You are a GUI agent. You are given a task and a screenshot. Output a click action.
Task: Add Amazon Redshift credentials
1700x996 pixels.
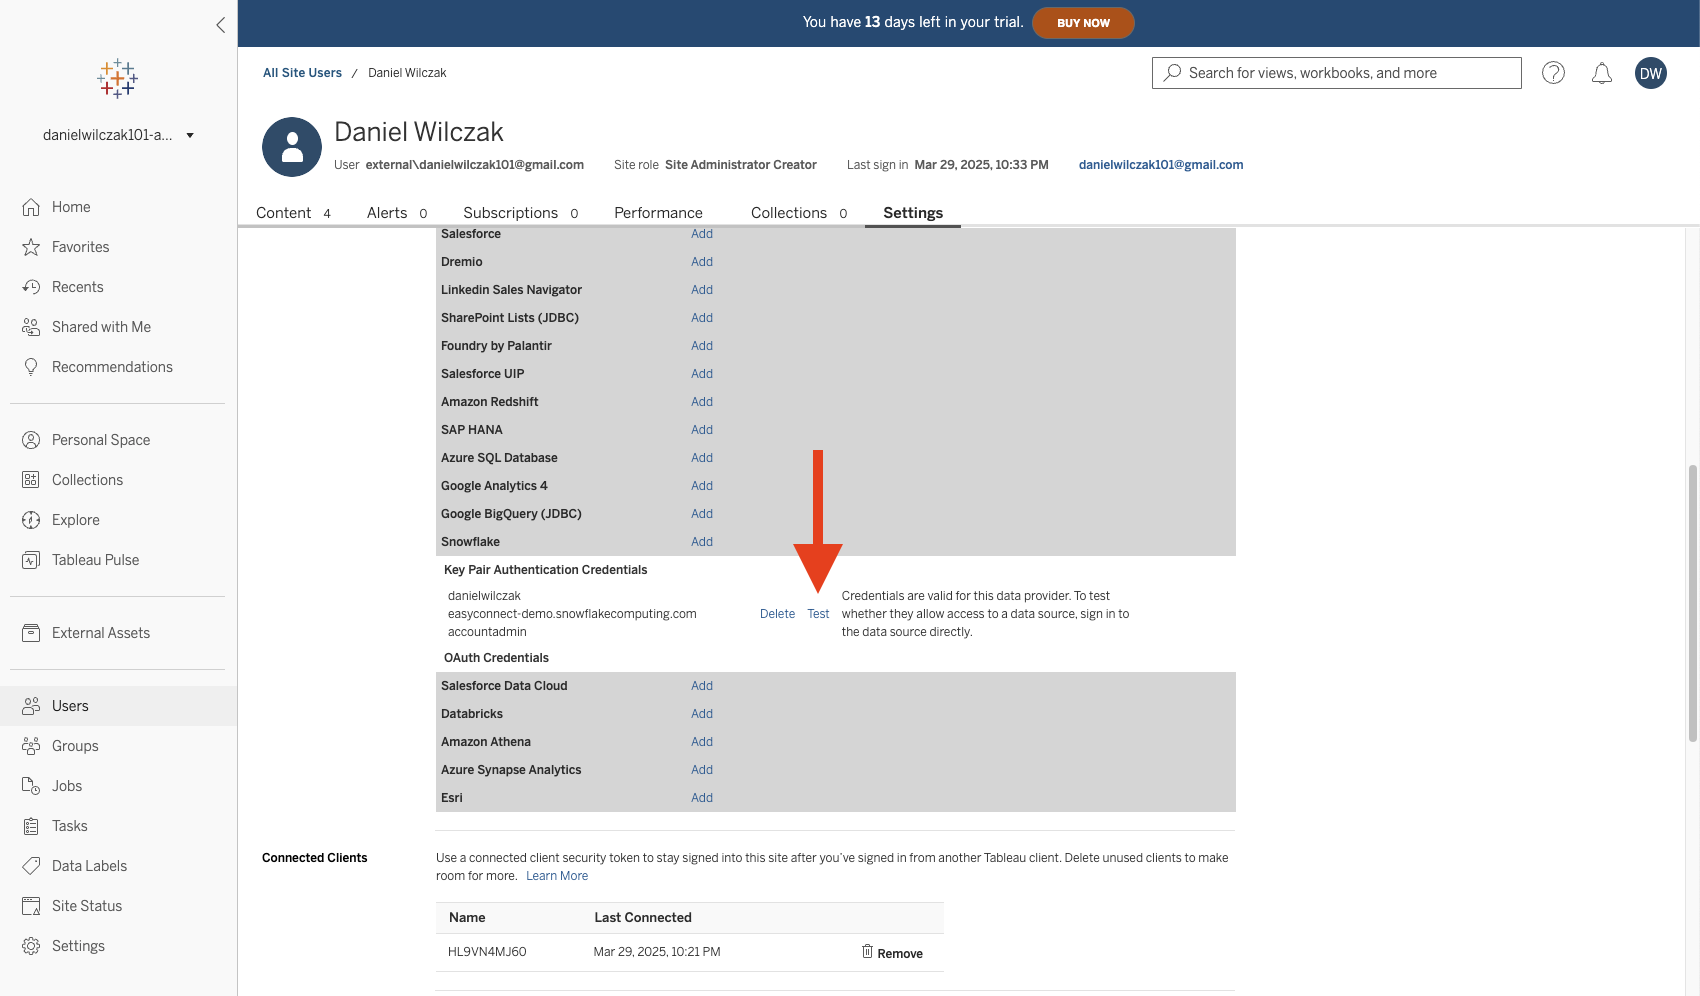[702, 402]
